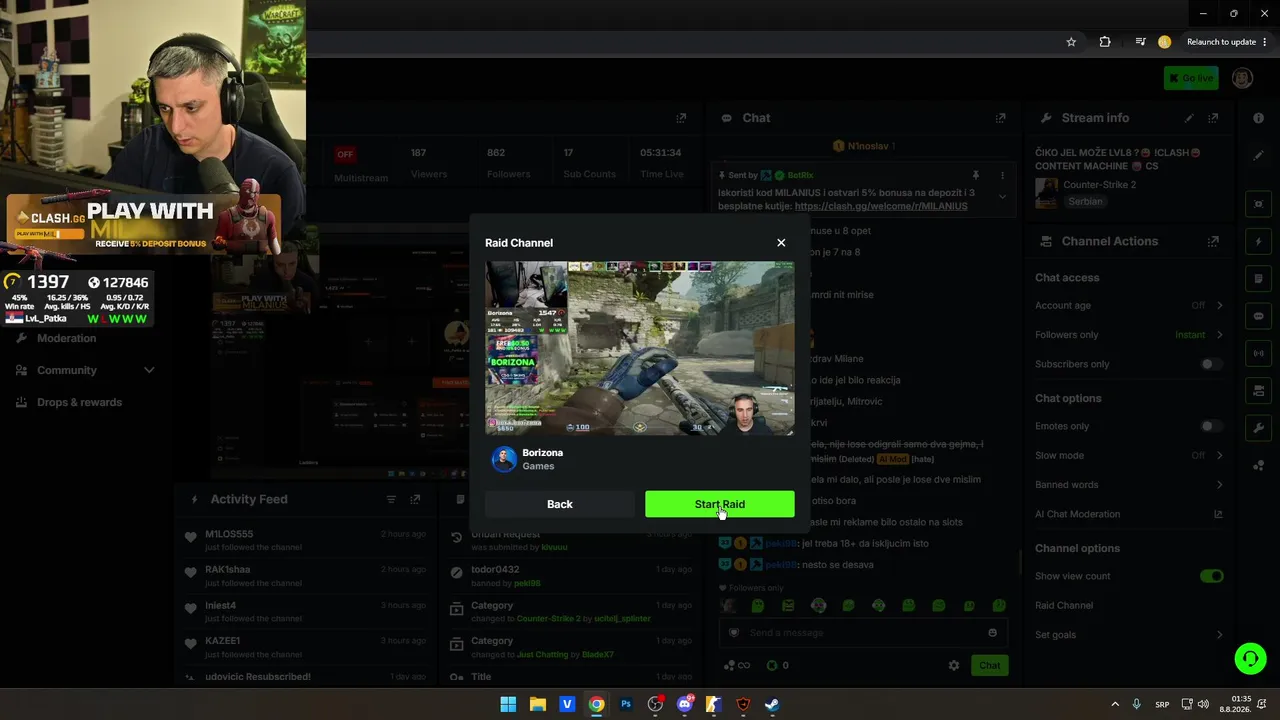The image size is (1280, 720).
Task: Open the Windows Start menu
Action: 508,704
